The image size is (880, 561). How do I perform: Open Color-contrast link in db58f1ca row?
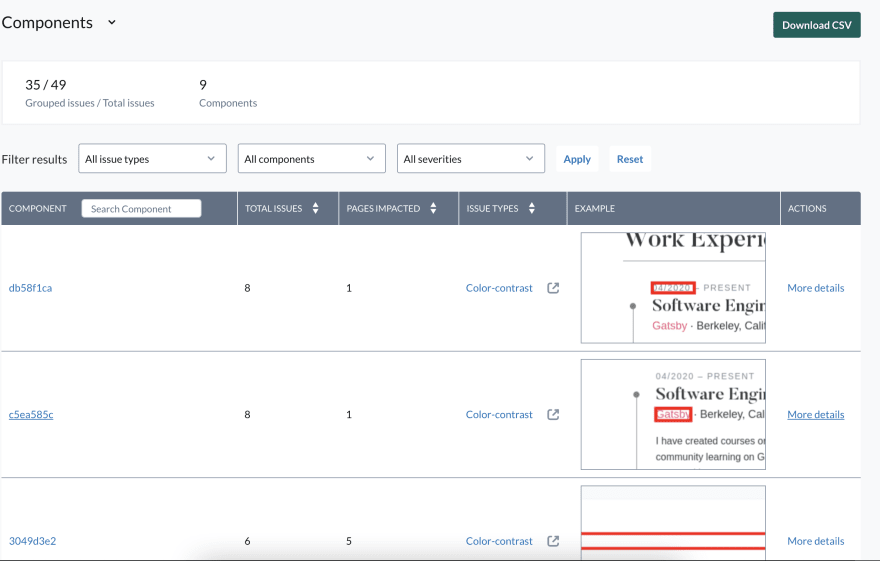coord(499,288)
